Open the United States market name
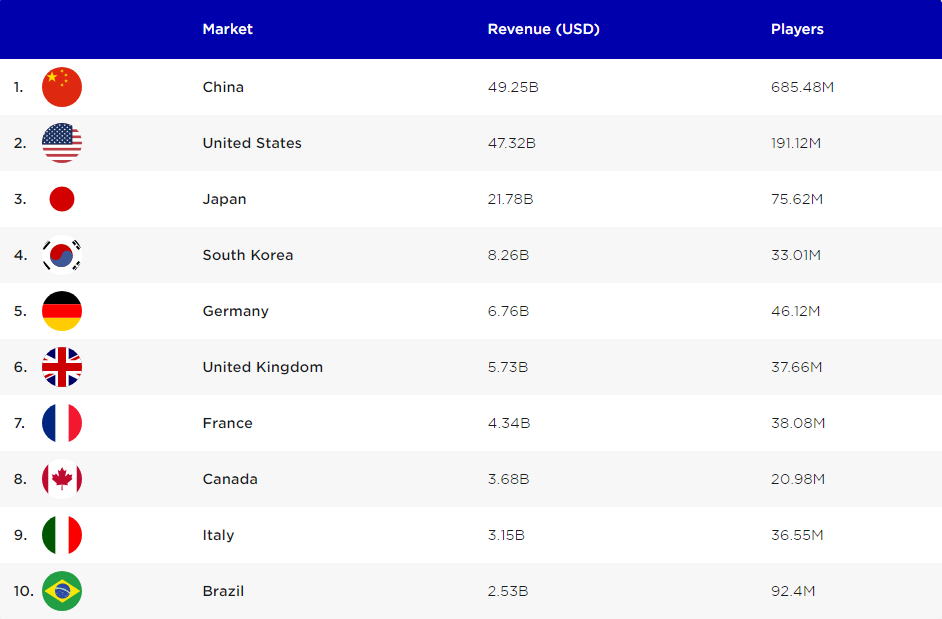Screen dimensions: 942x619 click(252, 143)
